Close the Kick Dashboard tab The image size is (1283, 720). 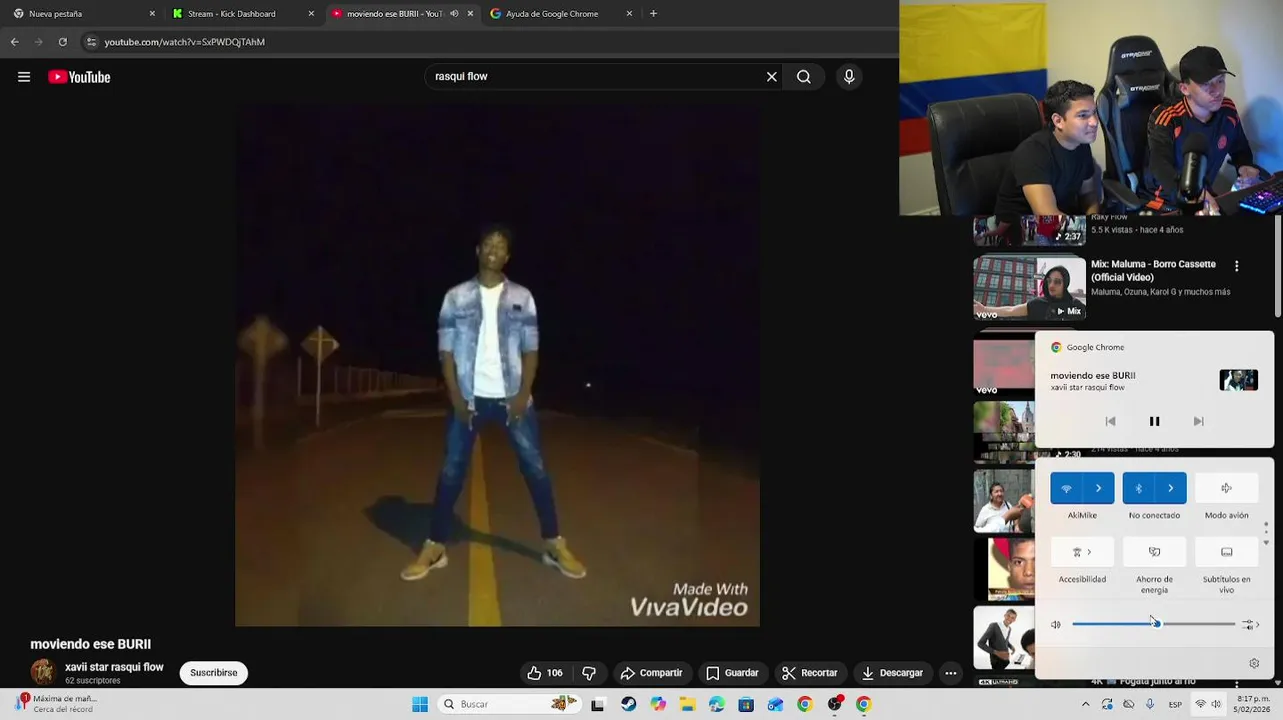[311, 14]
